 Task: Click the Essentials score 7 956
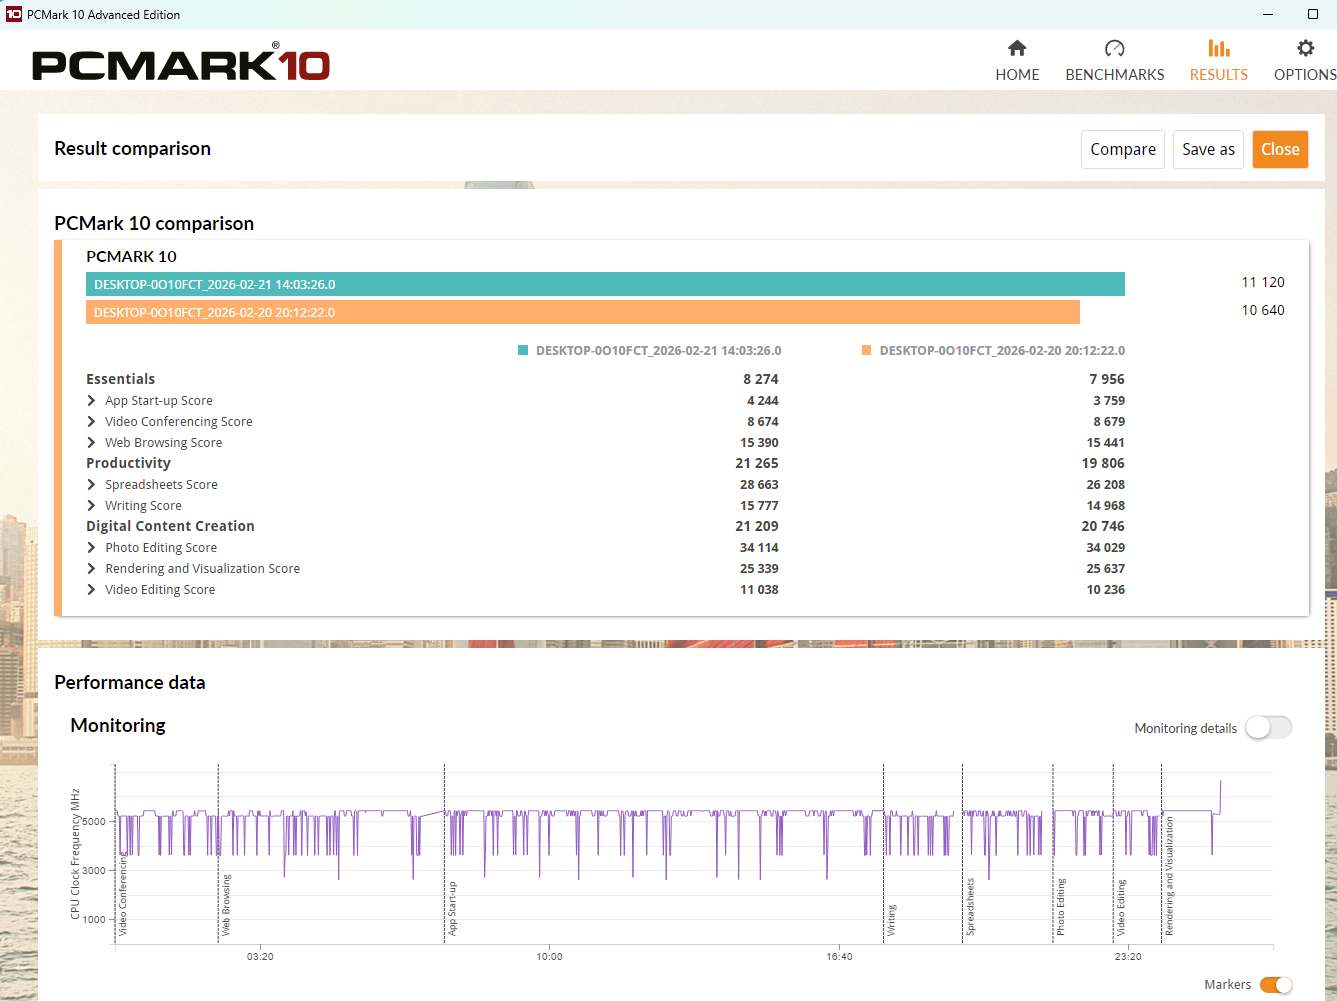coord(1107,379)
